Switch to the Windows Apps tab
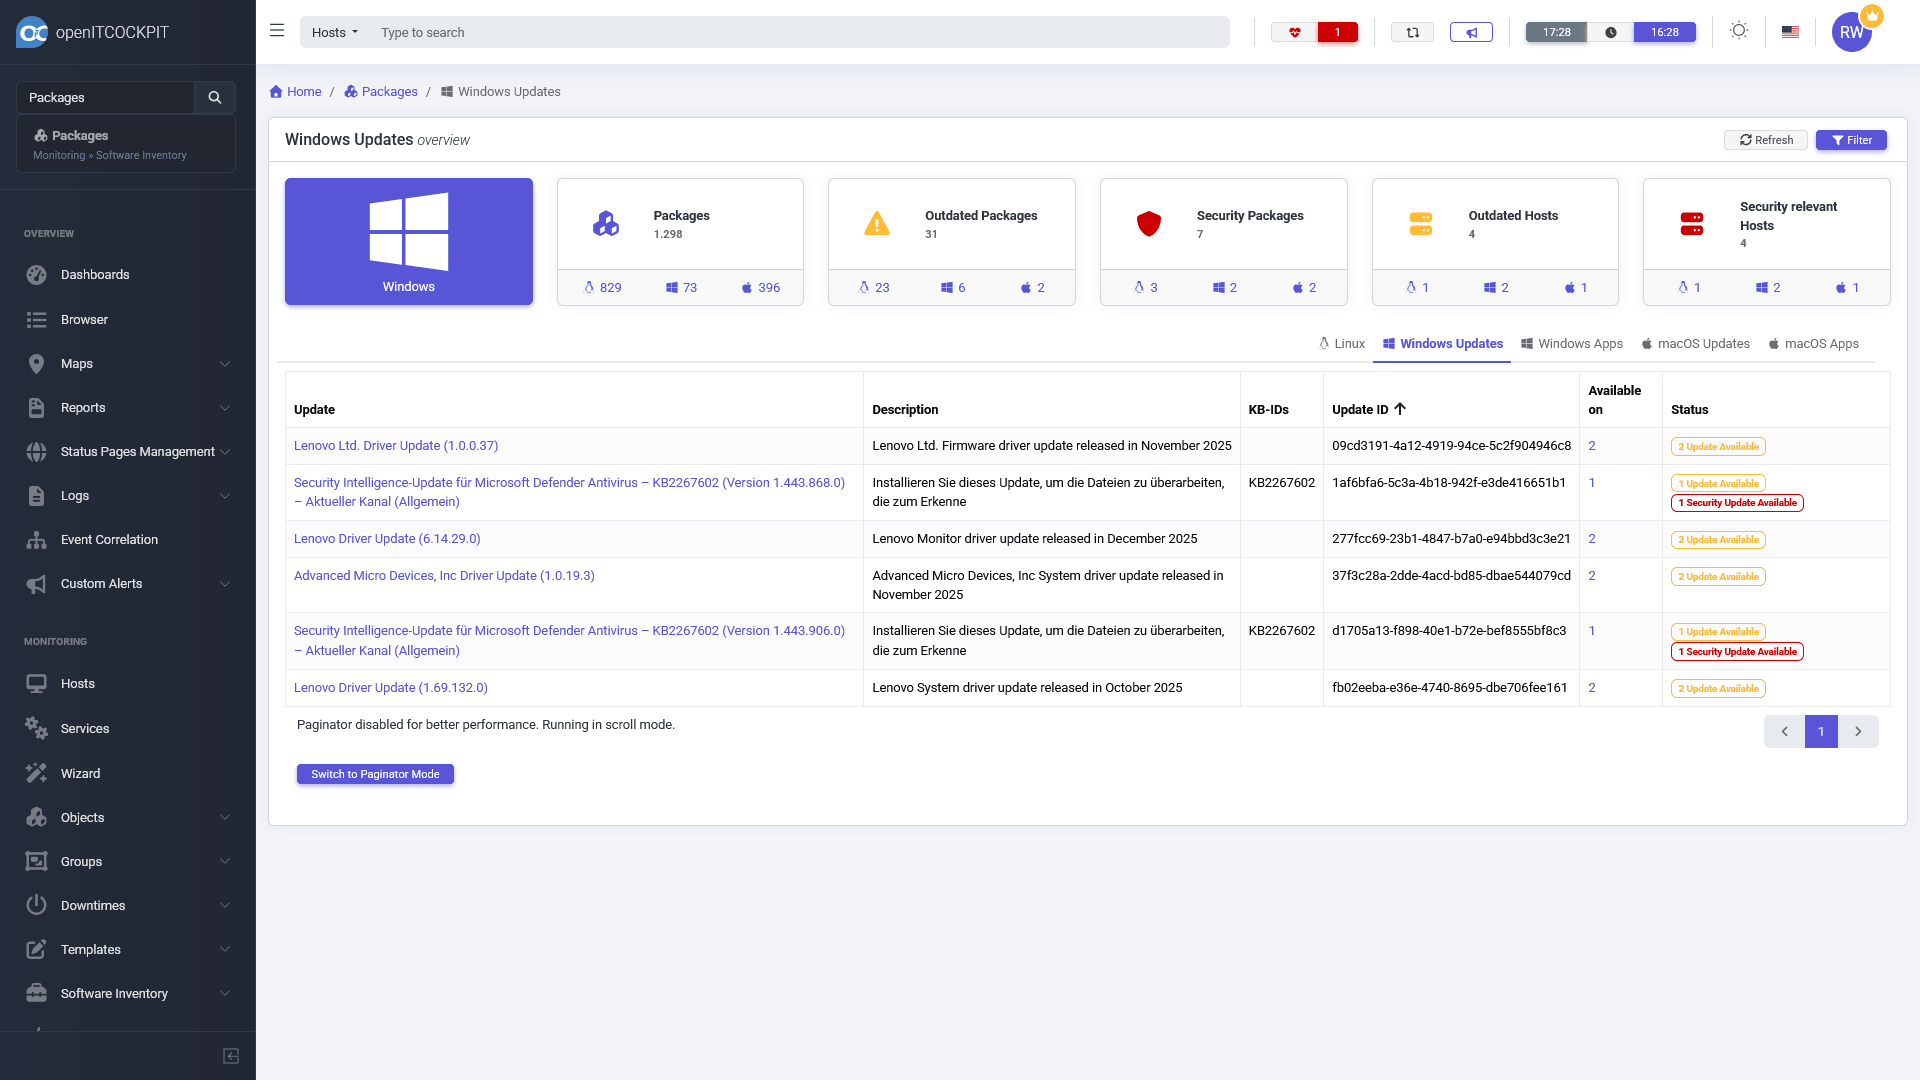 pos(1571,343)
